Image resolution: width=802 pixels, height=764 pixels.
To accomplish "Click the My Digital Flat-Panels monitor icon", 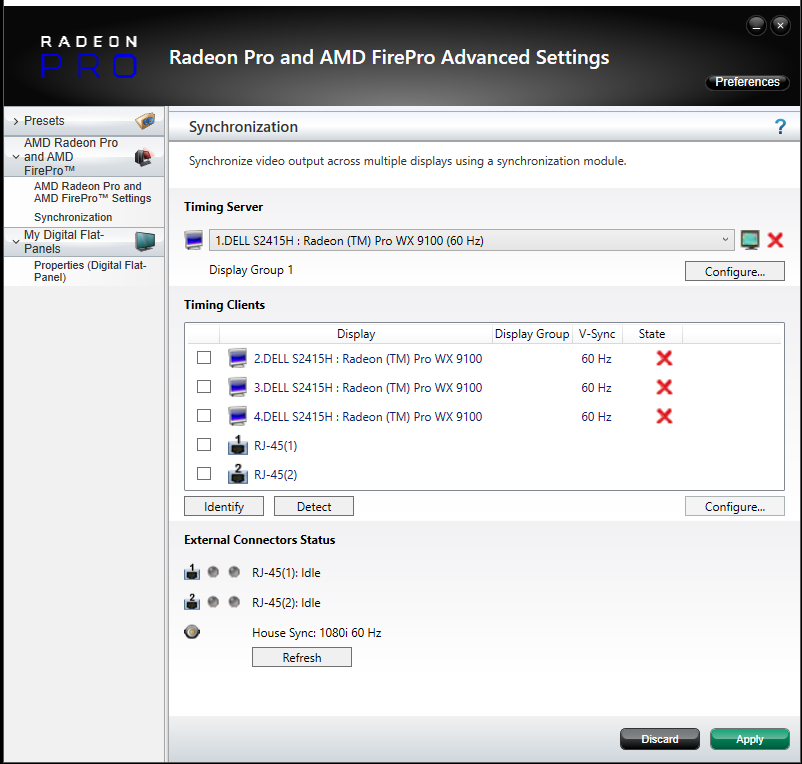I will click(x=145, y=241).
